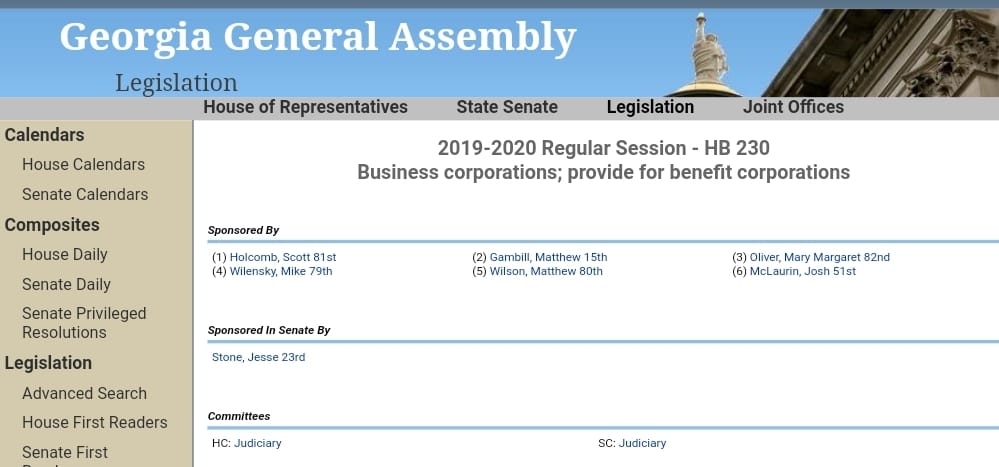
Task: Open the State Senate menu
Action: coord(507,107)
